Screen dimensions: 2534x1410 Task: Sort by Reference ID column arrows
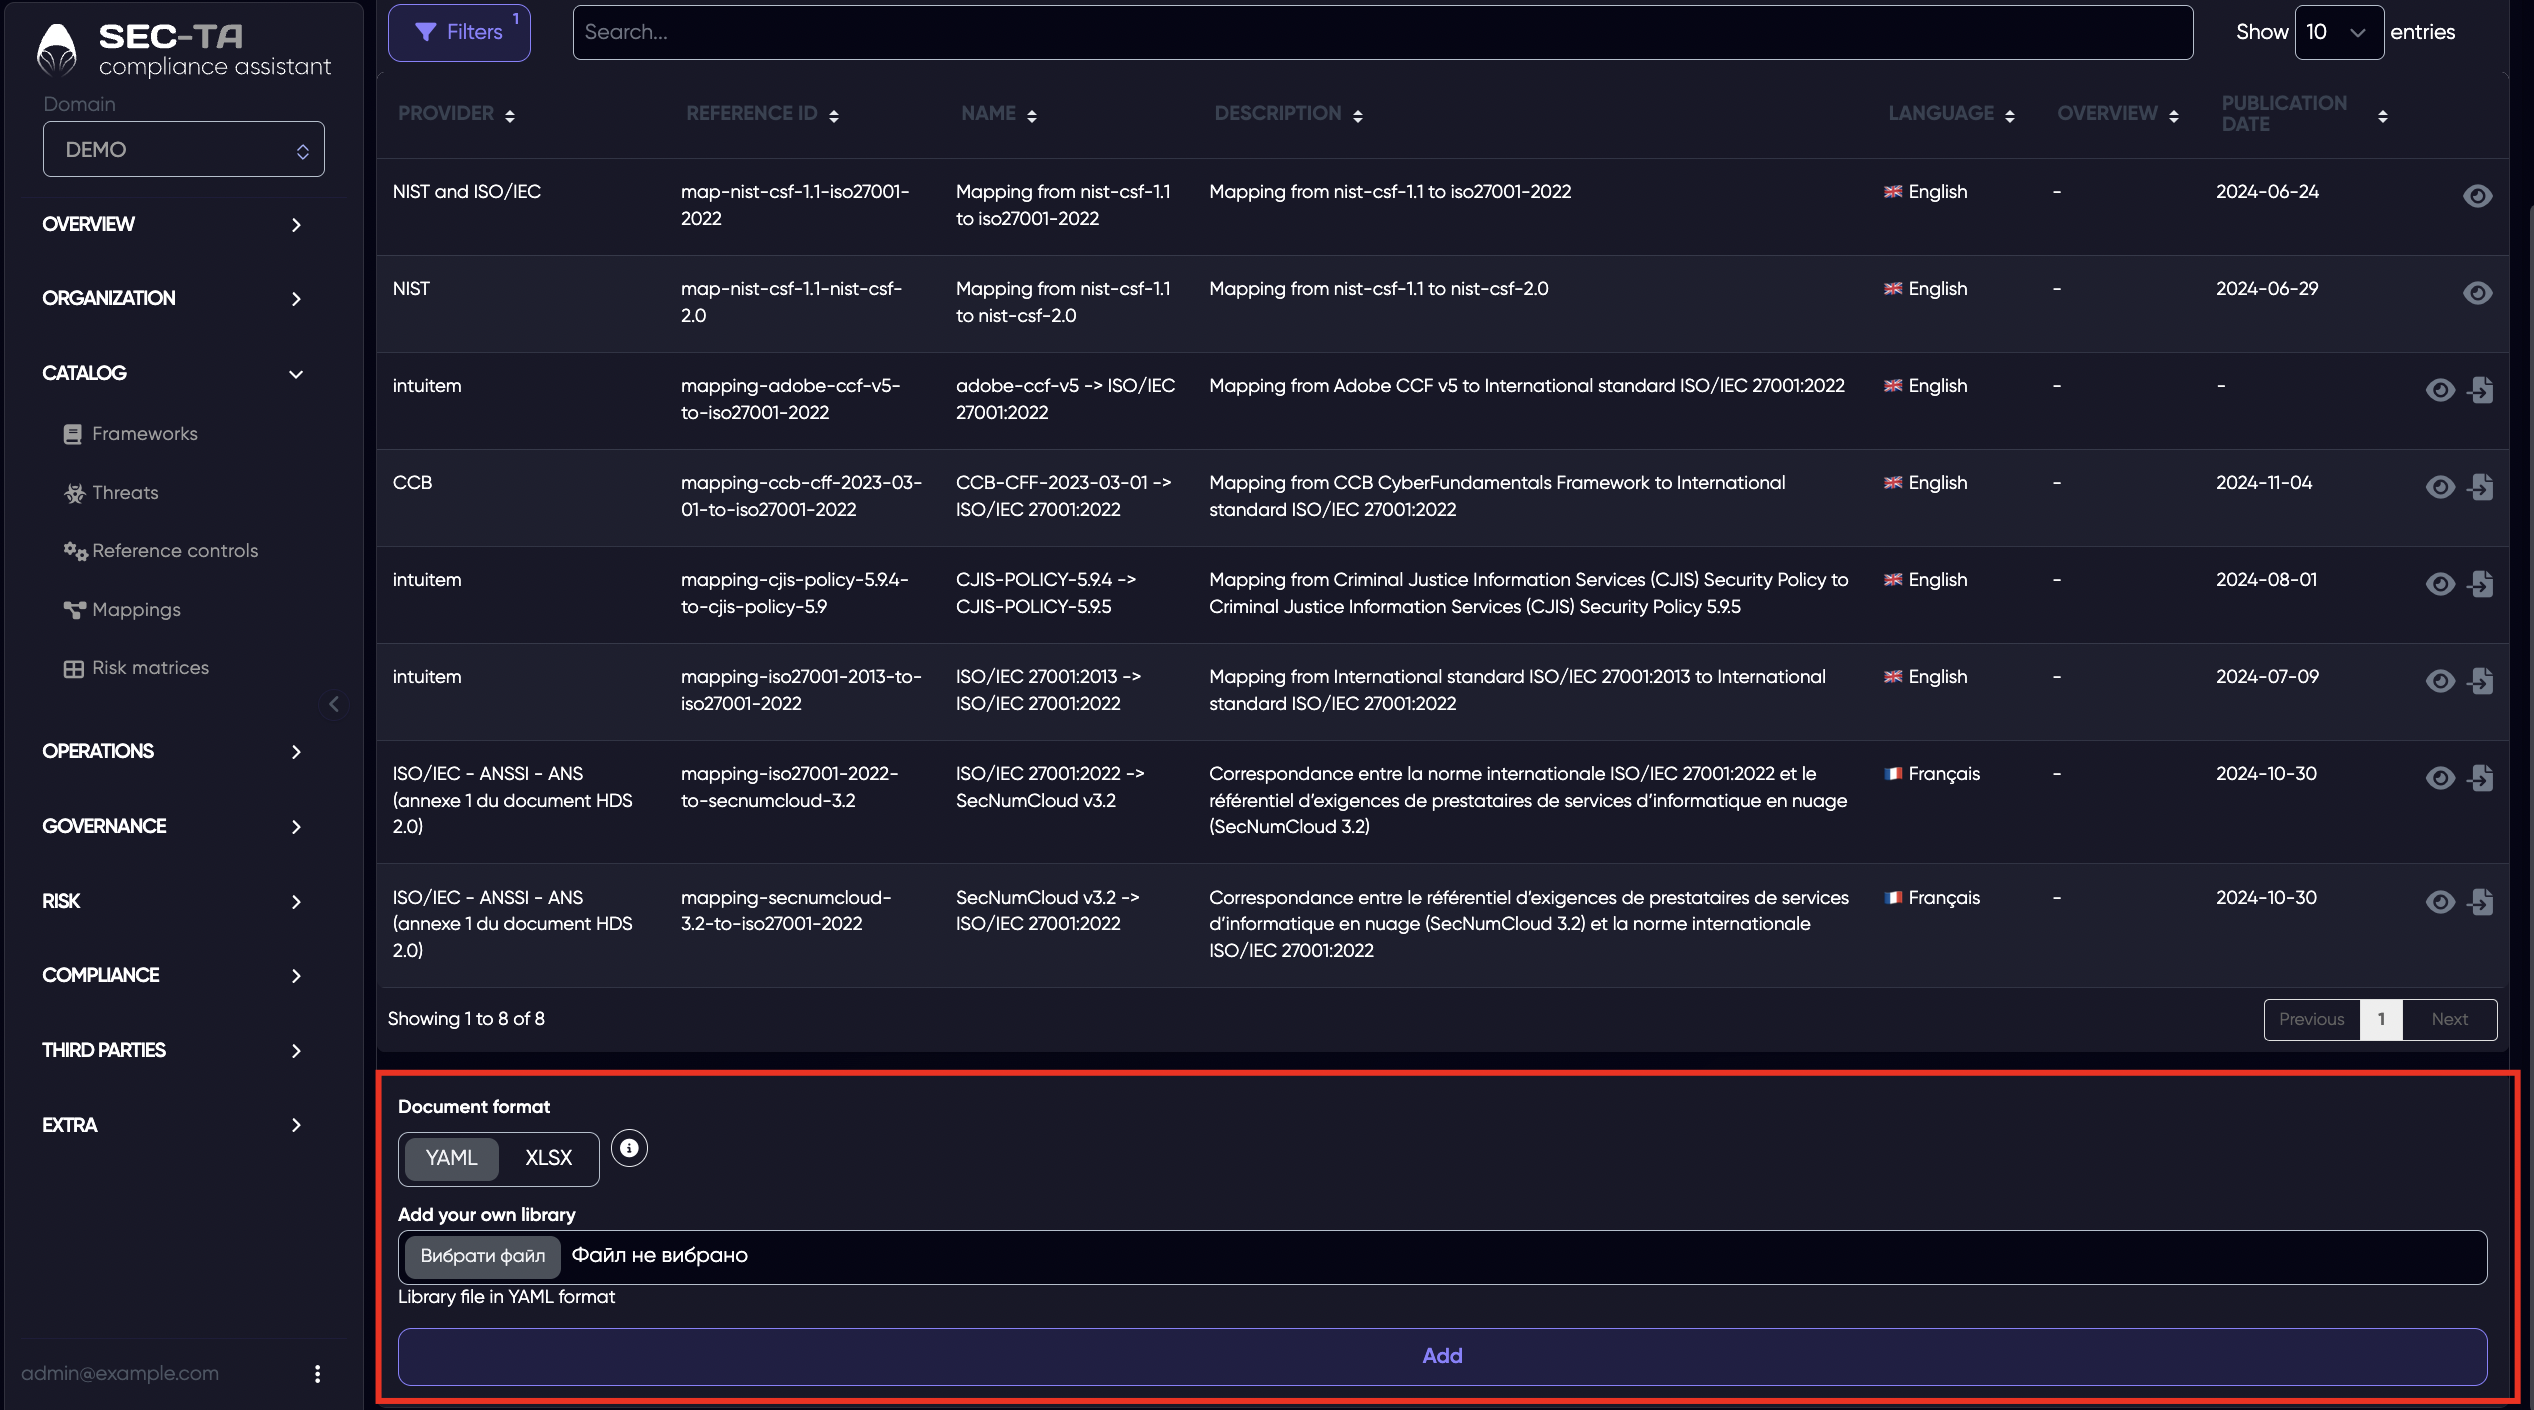tap(834, 116)
